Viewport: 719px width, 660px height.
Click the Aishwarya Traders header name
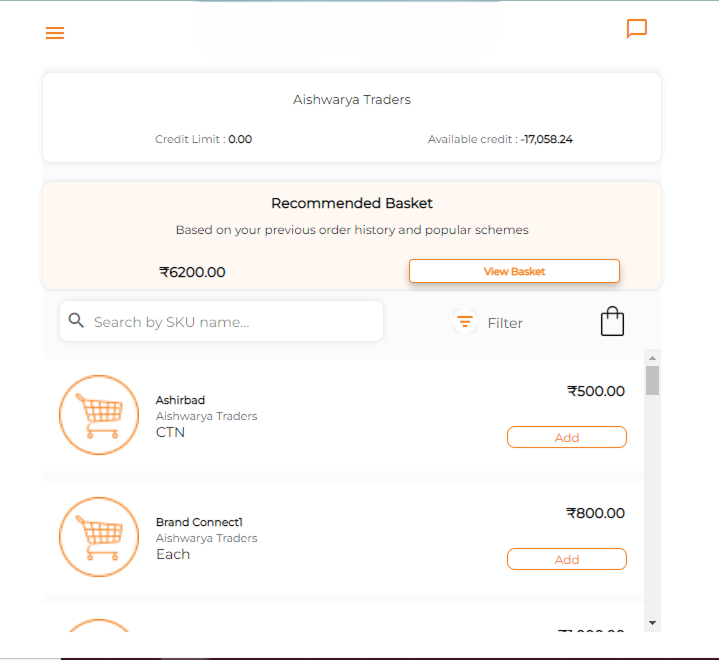[x=352, y=100]
